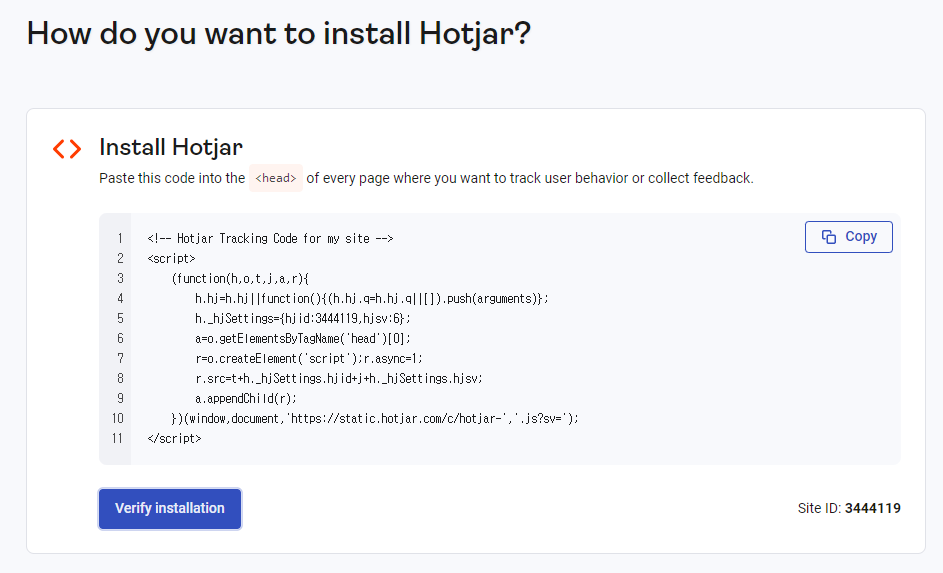Click the Install Hotjar heading
Screen dimensions: 943x573
coord(171,147)
